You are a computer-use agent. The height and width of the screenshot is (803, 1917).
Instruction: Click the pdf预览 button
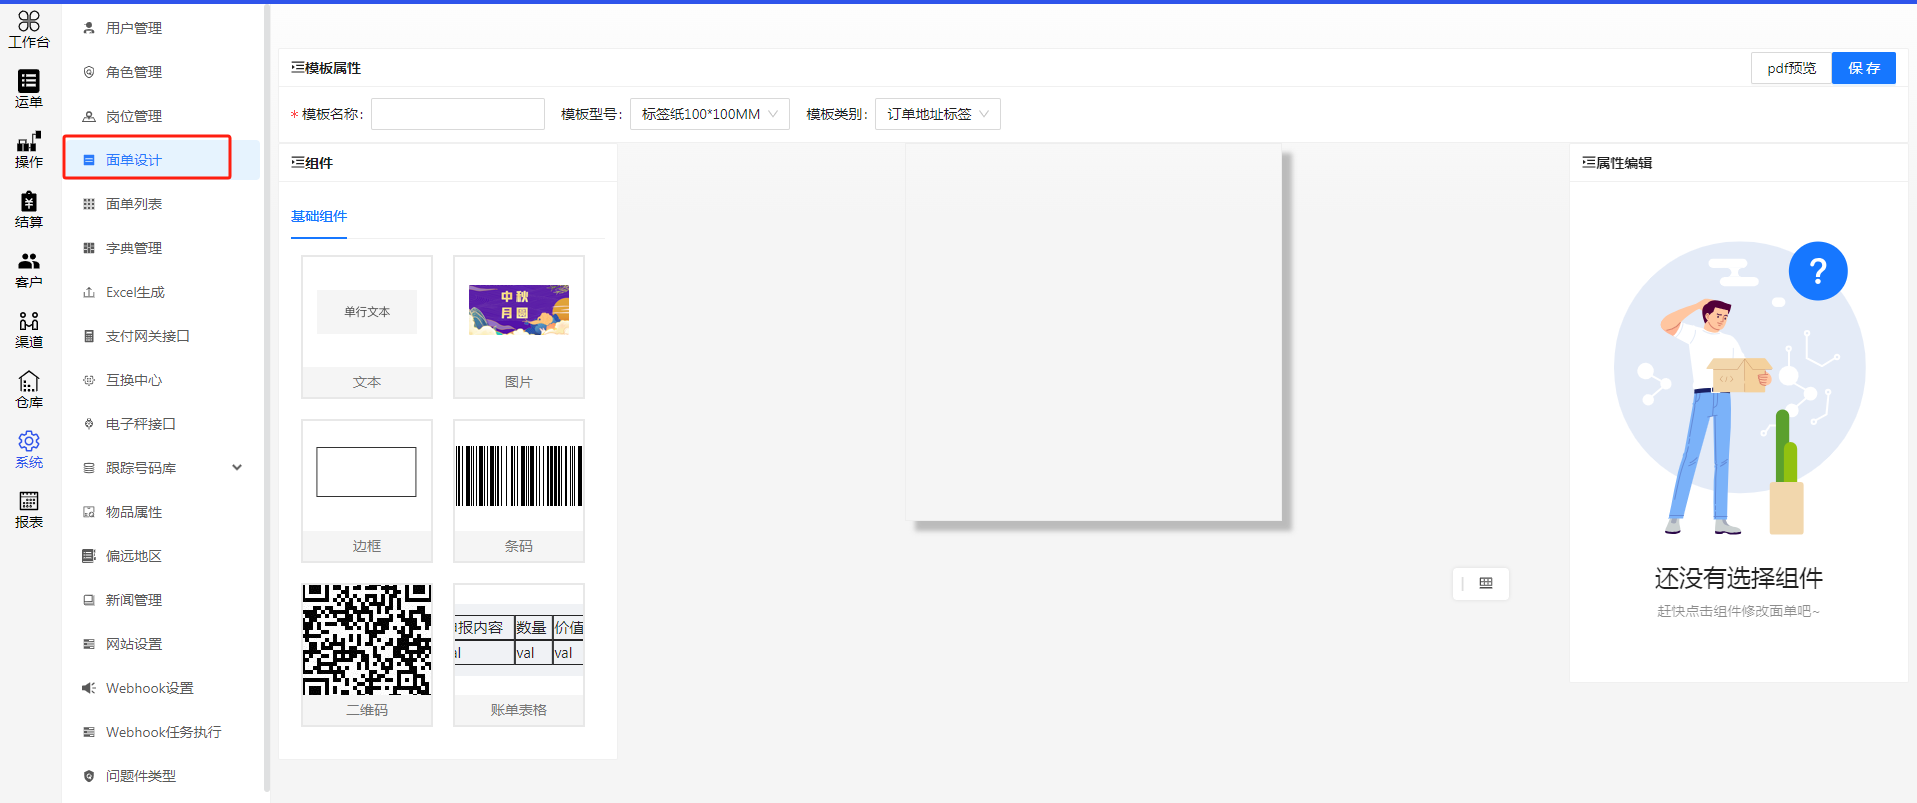1791,68
